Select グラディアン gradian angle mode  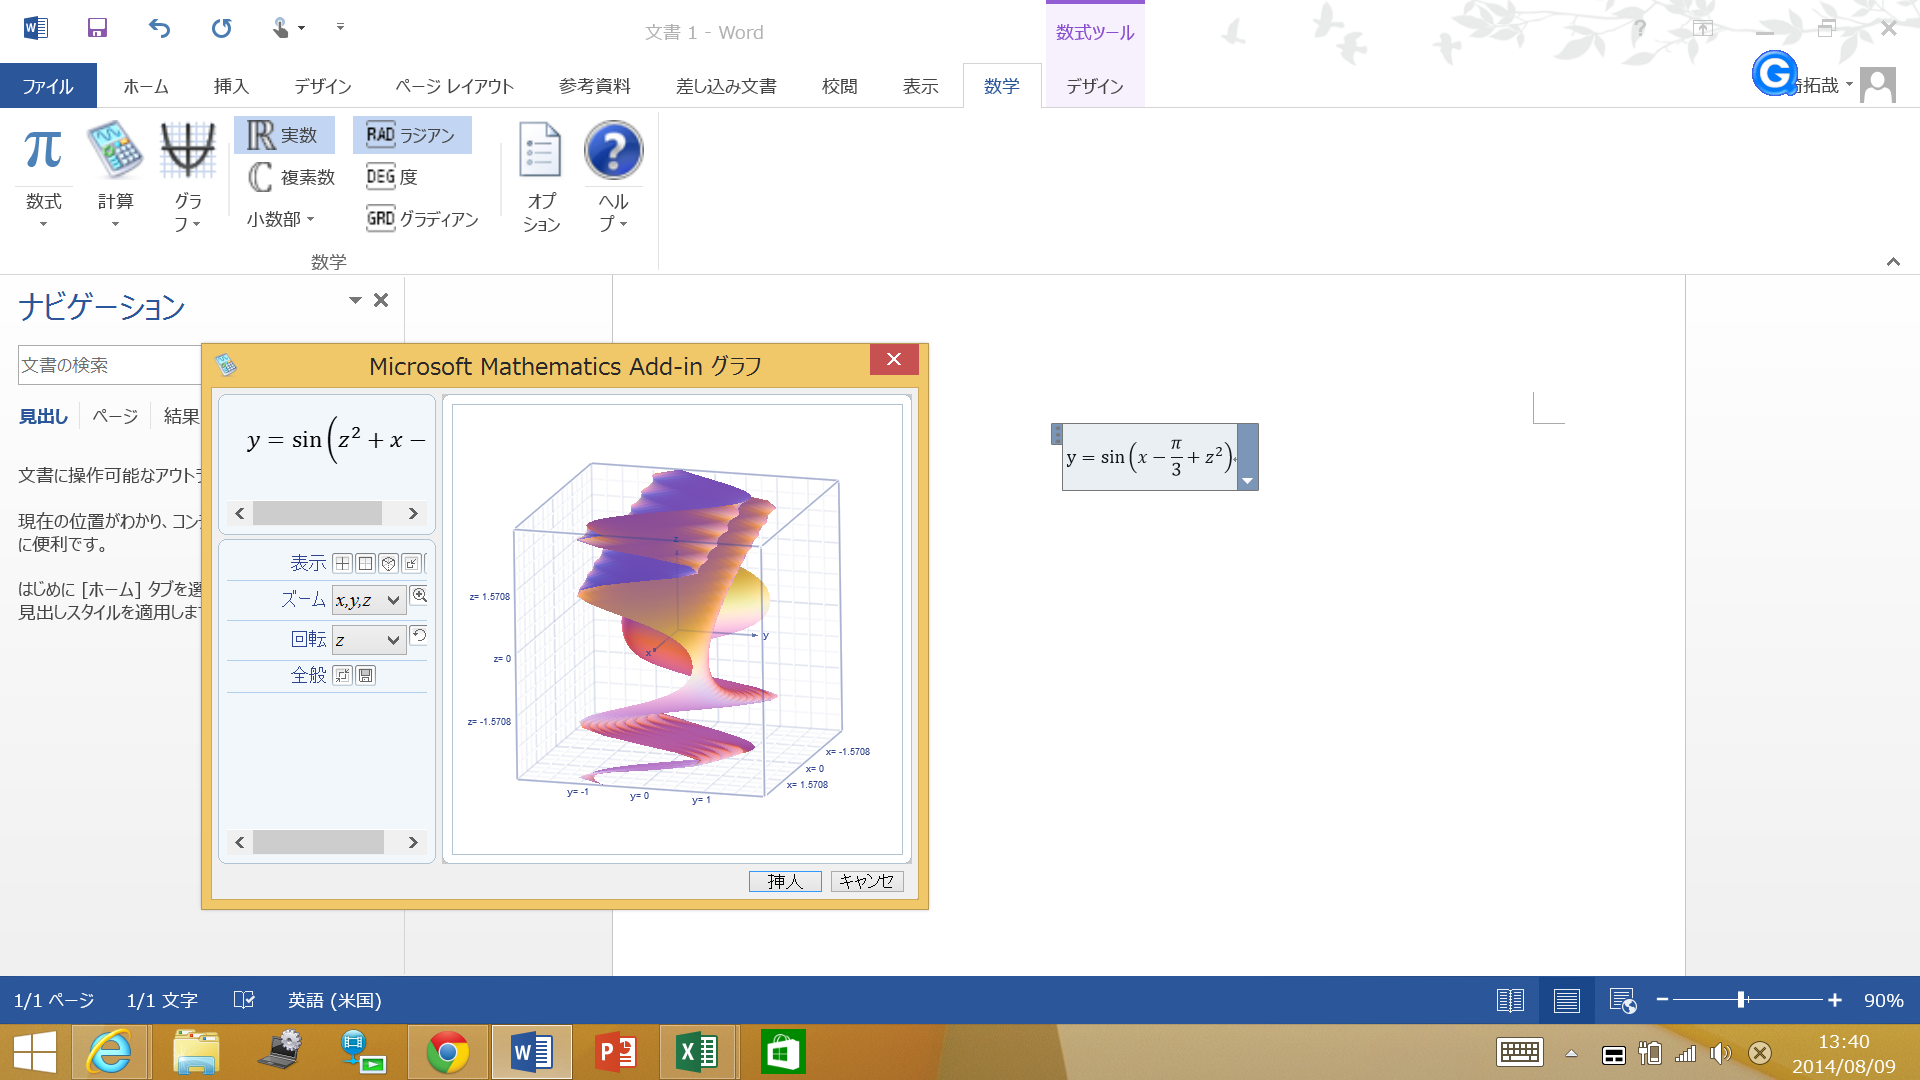tap(423, 219)
